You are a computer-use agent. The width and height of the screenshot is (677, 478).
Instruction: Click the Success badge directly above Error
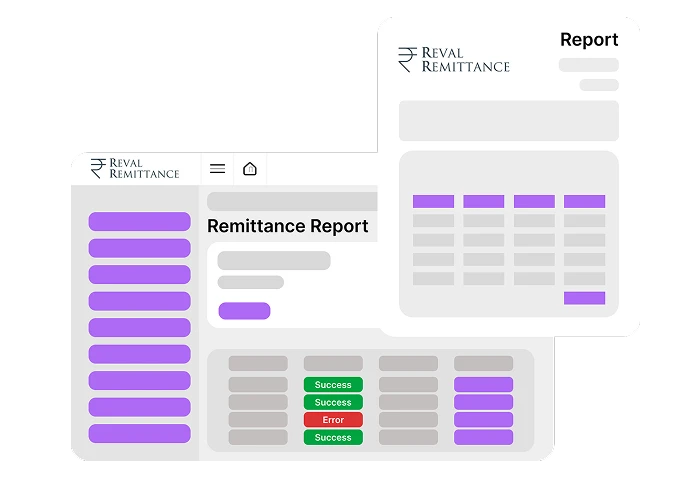click(x=333, y=402)
